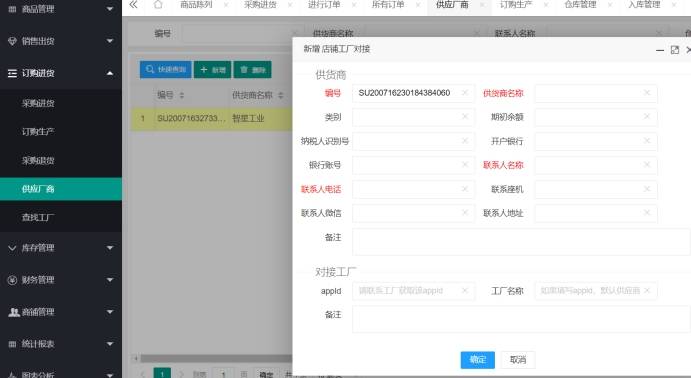This screenshot has width=691, height=378.
Task: Expand the 销售出货 sidebar menu
Action: [x=61, y=41]
